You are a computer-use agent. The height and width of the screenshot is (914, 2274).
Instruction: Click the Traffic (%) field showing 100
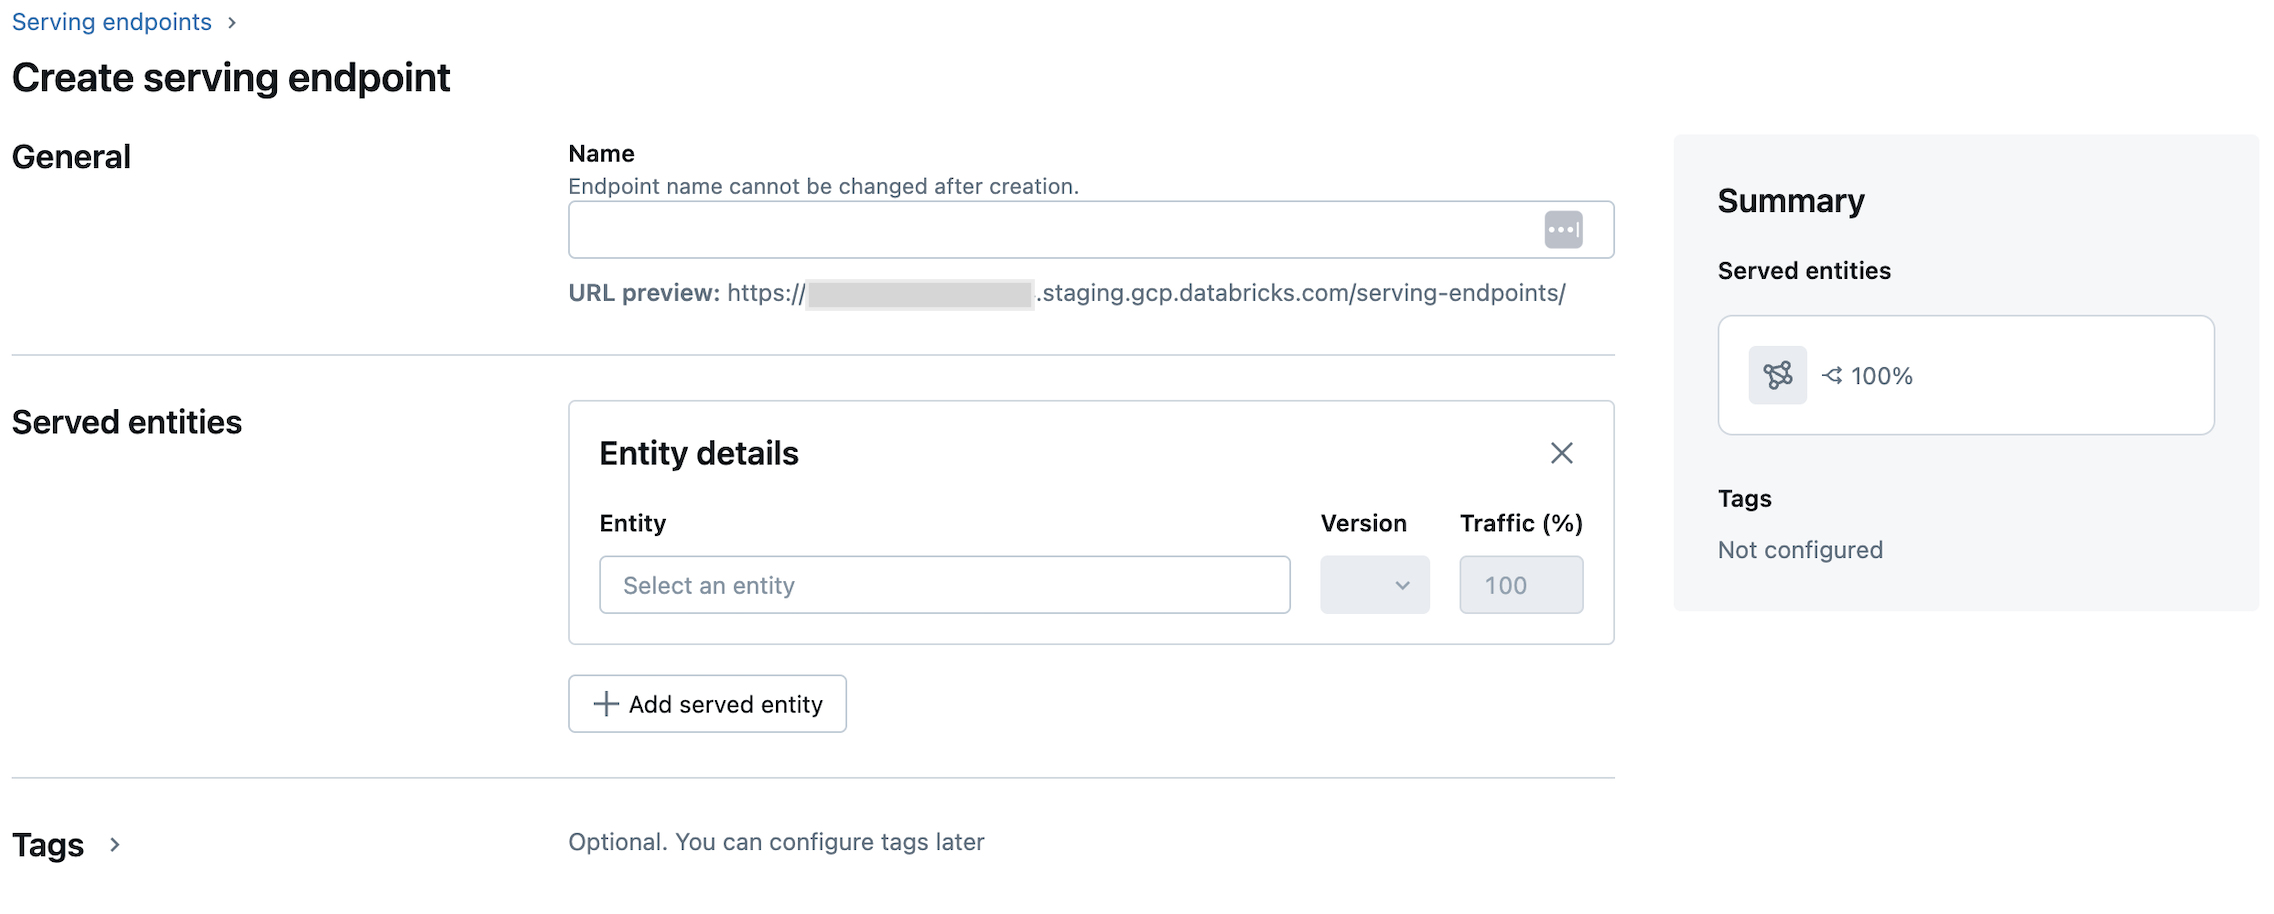point(1520,585)
